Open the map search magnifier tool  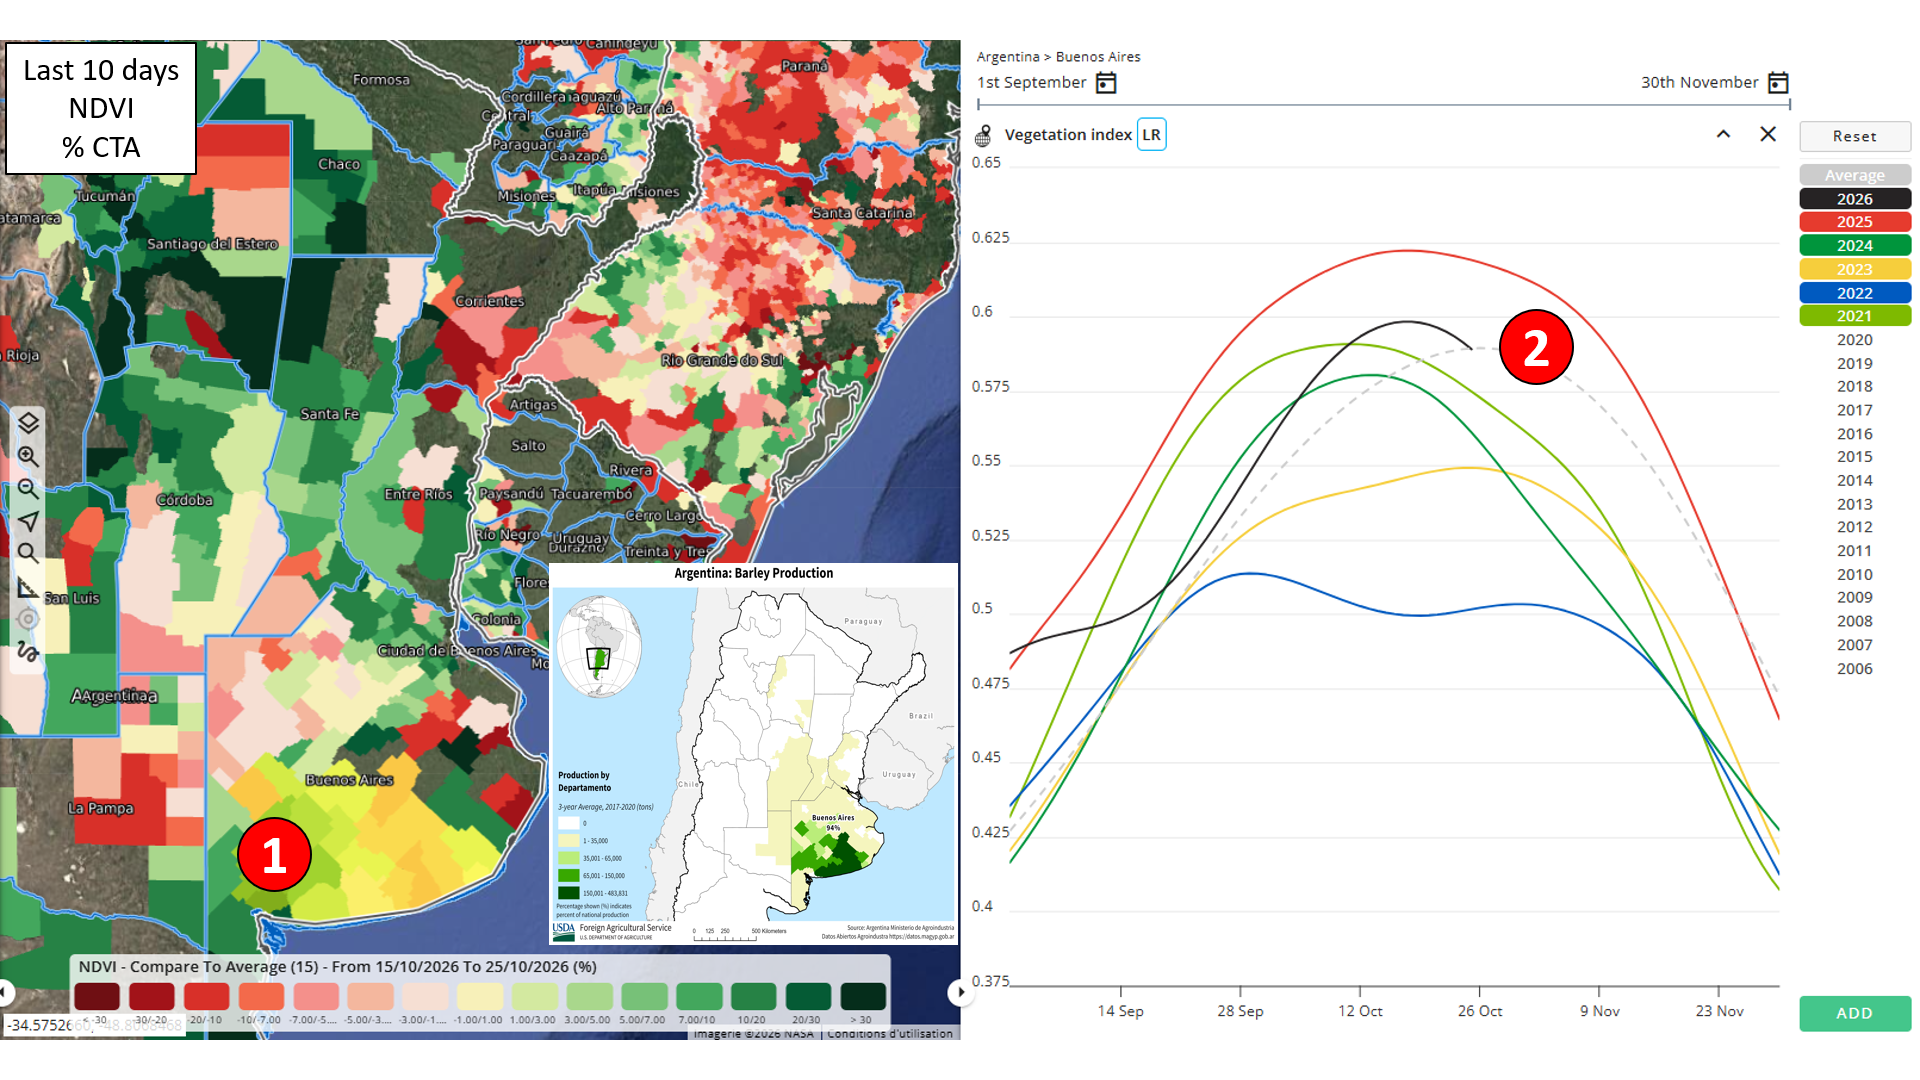point(28,553)
